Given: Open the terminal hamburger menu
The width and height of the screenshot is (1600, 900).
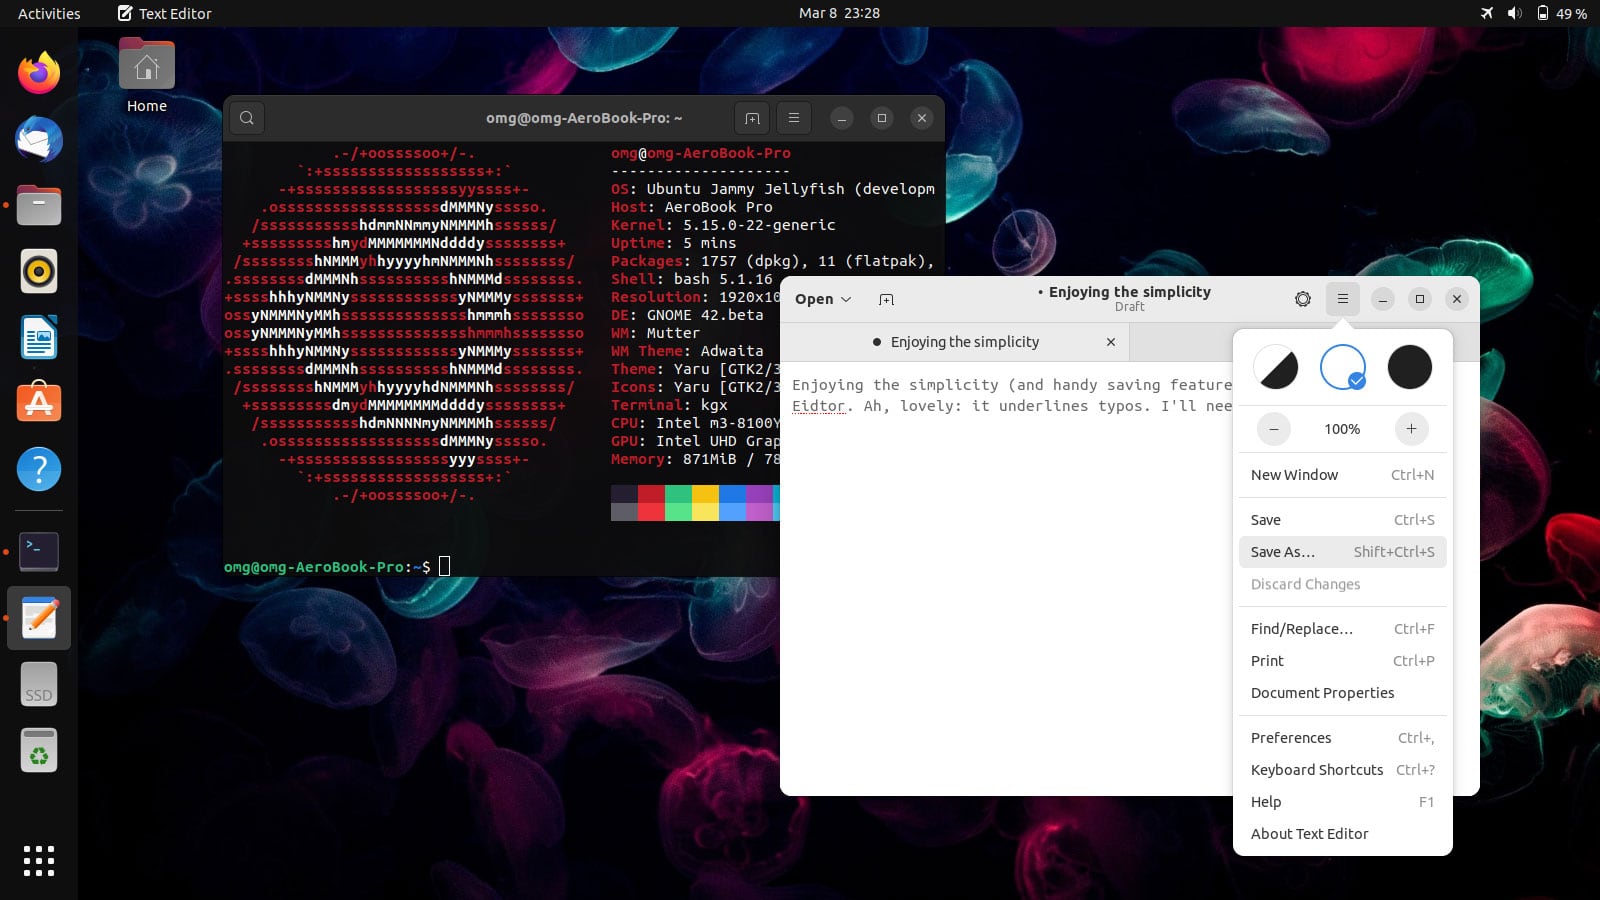Looking at the screenshot, I should [x=794, y=118].
